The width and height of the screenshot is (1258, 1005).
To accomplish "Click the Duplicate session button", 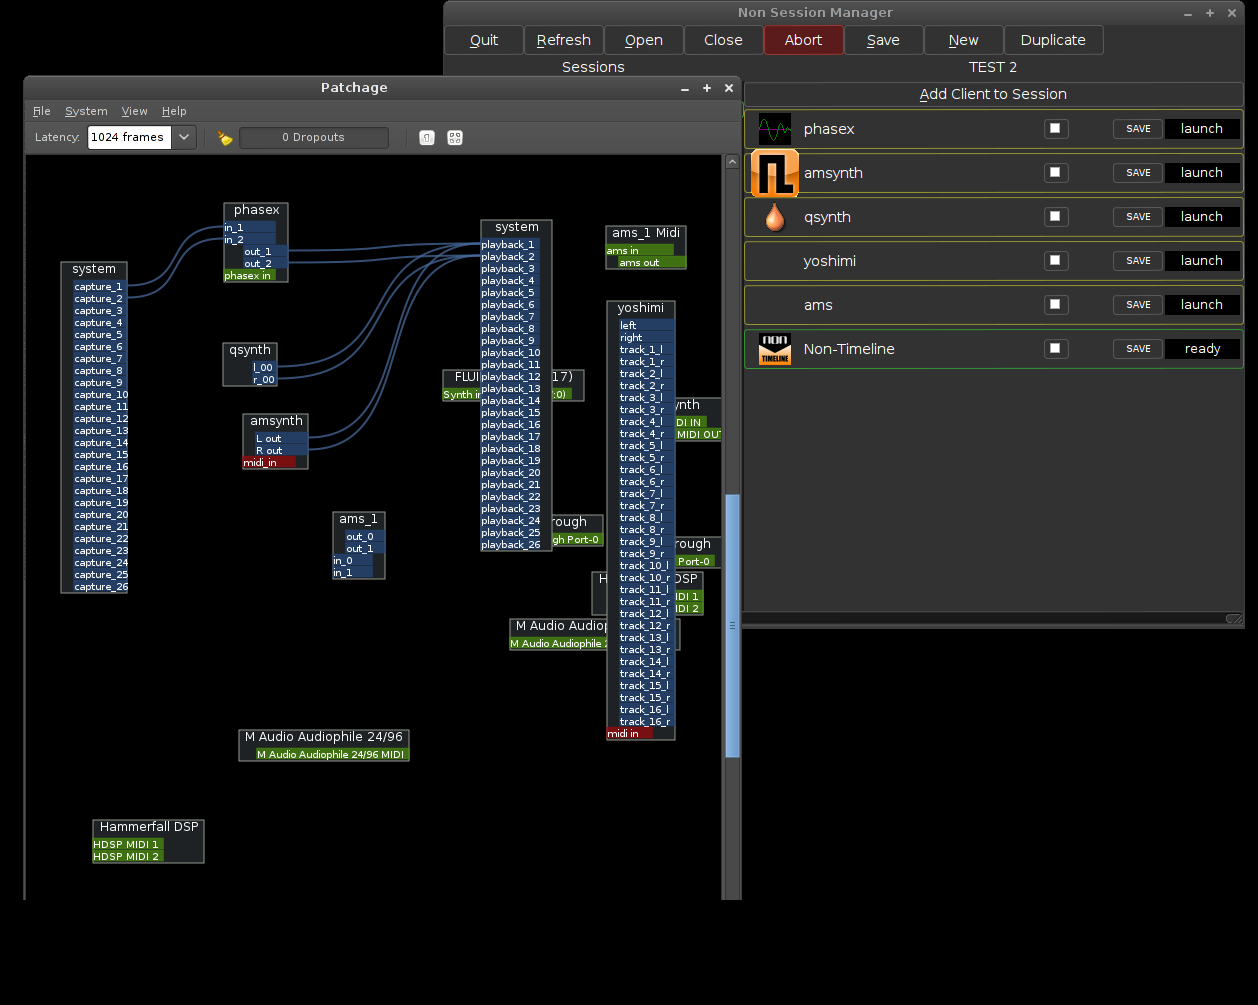I will coord(1052,40).
